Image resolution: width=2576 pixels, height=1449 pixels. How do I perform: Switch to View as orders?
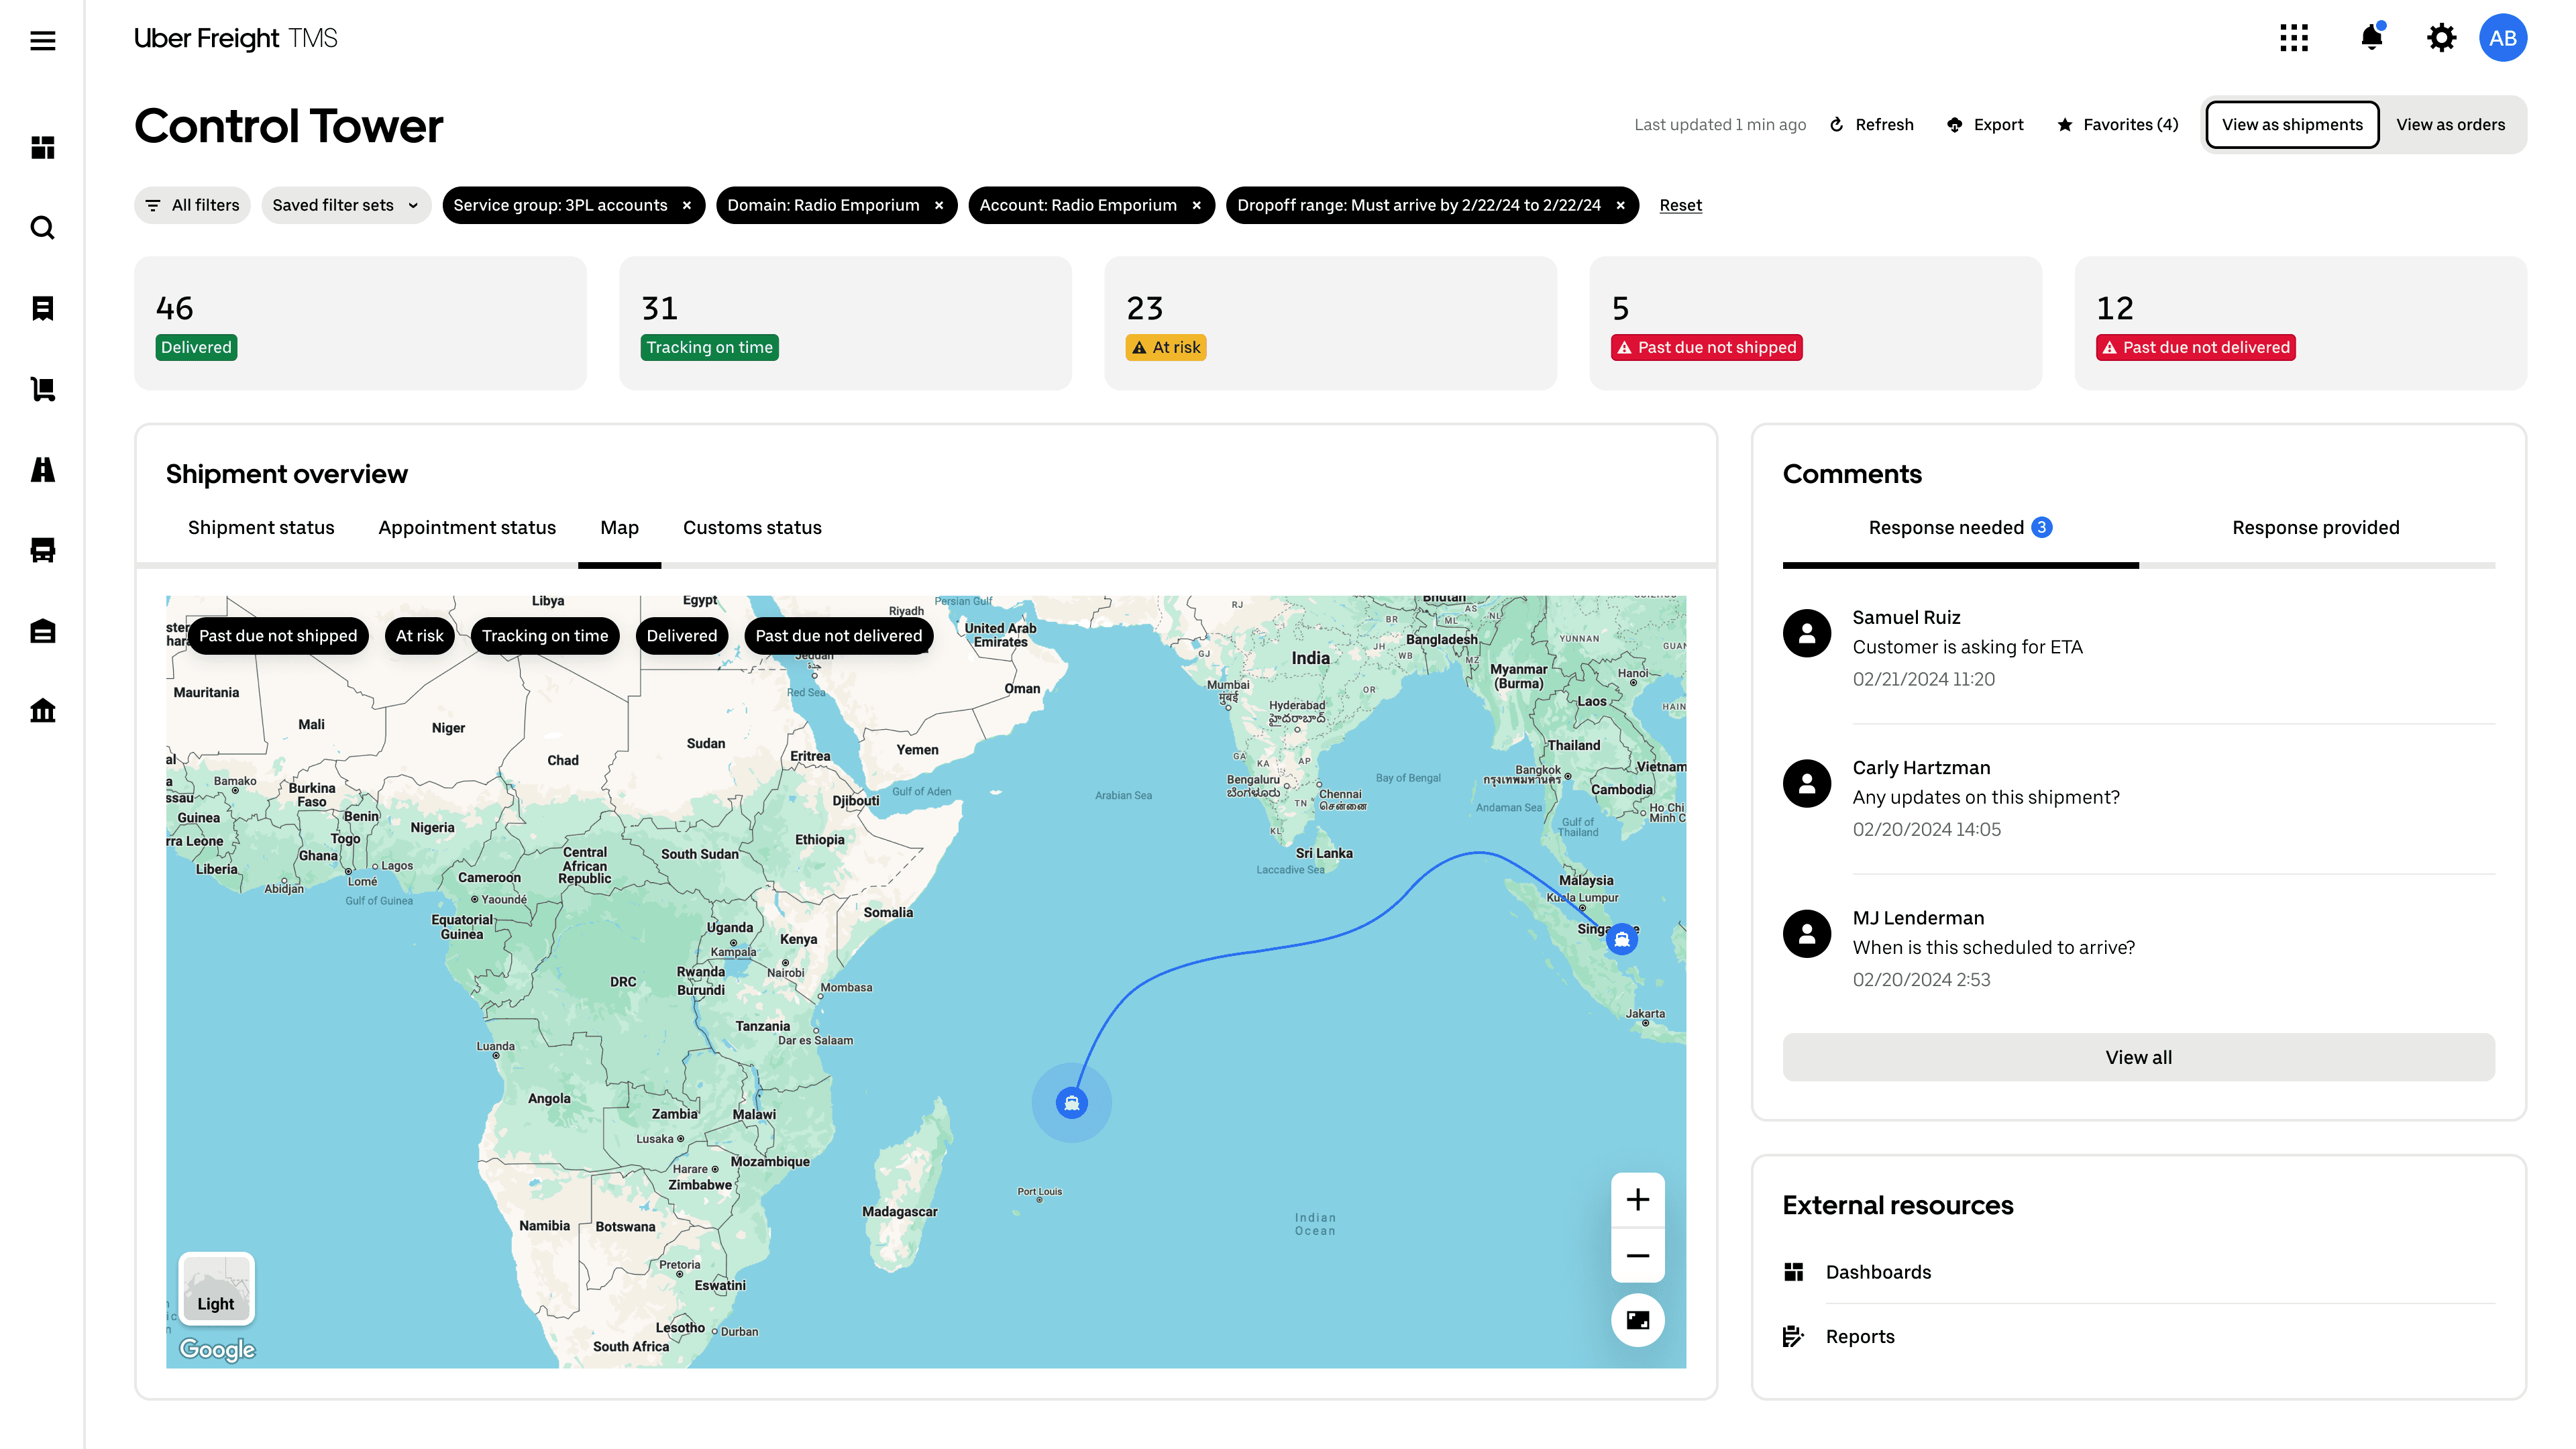[2450, 125]
